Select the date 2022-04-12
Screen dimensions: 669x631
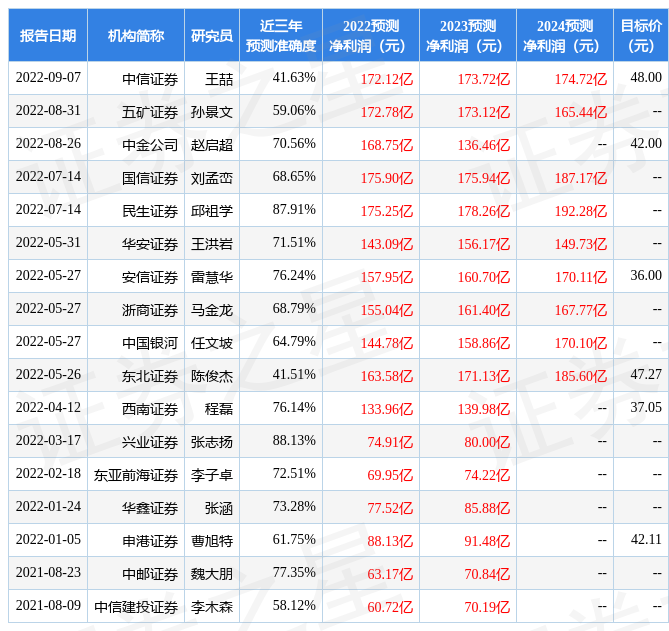coord(48,407)
